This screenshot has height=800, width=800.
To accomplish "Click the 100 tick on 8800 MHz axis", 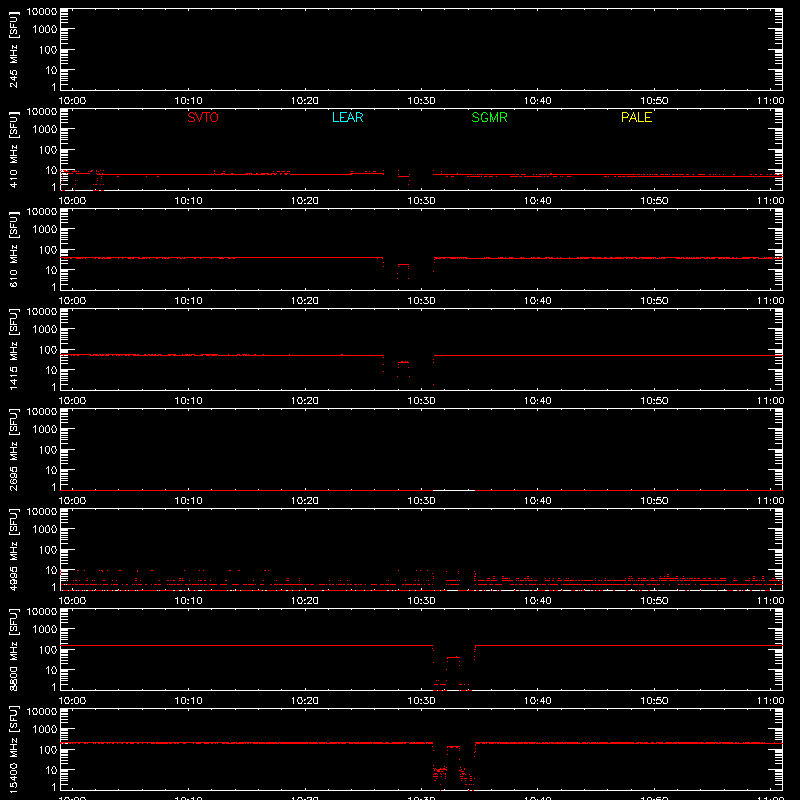I will [48, 650].
